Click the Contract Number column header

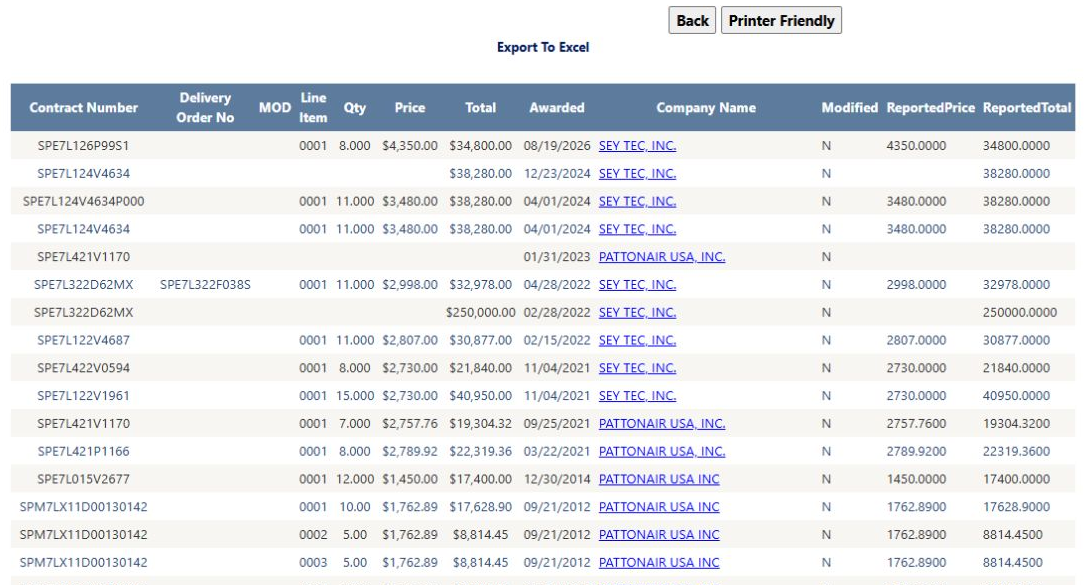83,108
